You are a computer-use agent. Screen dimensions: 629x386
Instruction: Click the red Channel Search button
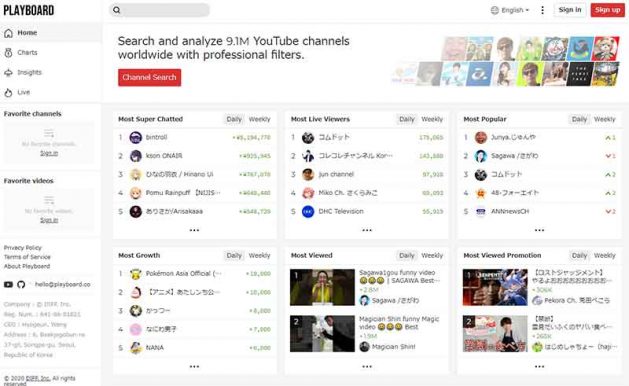tap(149, 77)
